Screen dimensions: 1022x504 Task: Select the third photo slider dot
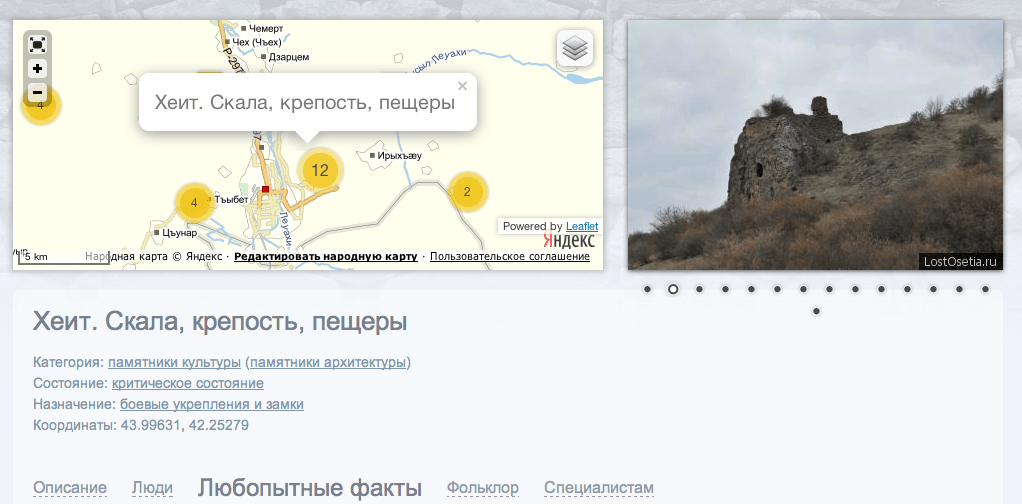699,289
